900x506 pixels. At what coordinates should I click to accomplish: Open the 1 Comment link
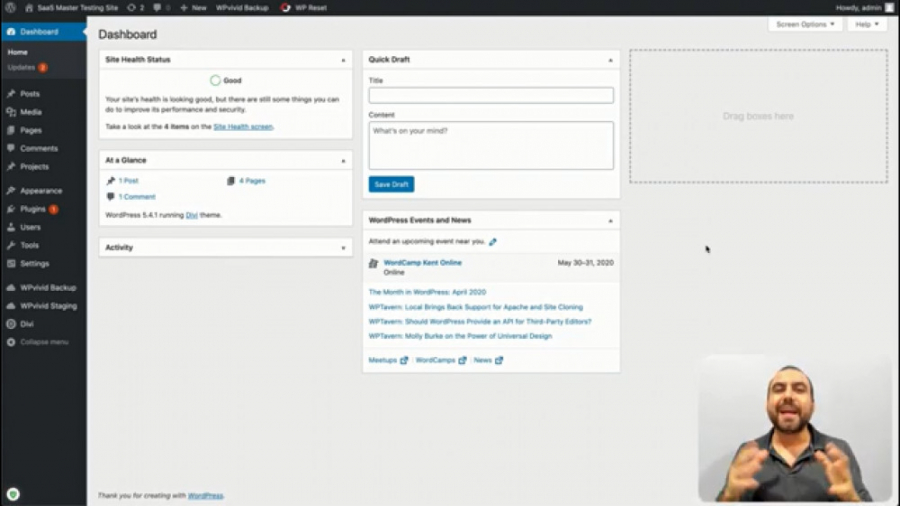click(137, 196)
